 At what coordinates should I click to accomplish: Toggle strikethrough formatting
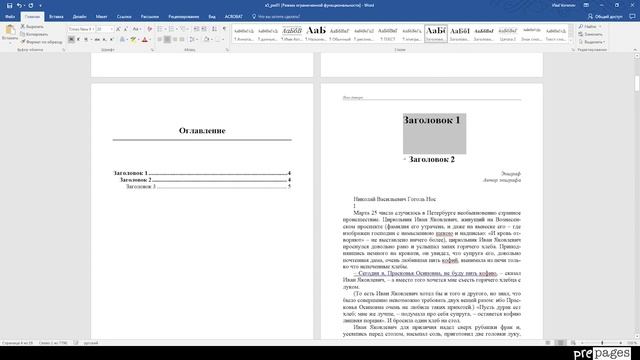tap(97, 40)
